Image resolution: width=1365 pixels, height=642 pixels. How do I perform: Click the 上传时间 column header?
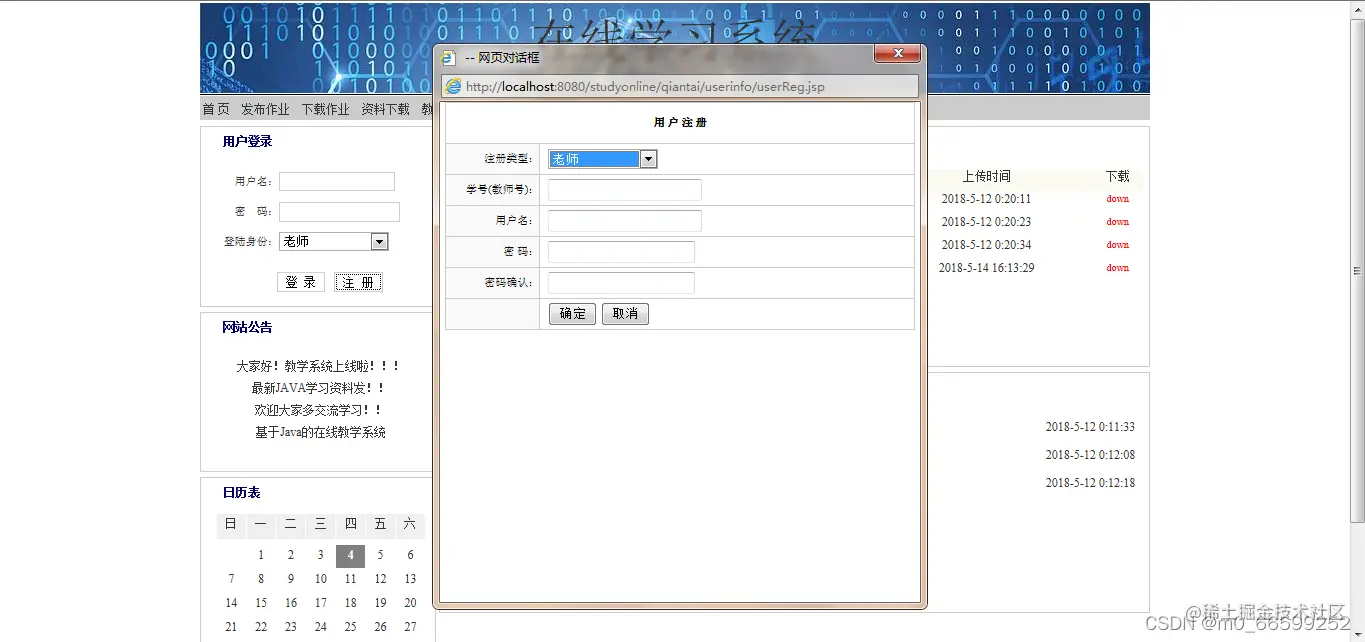pos(986,176)
